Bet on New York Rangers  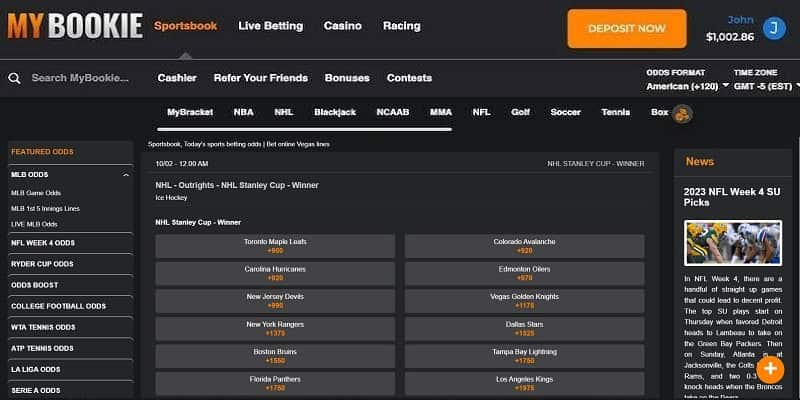(275, 329)
